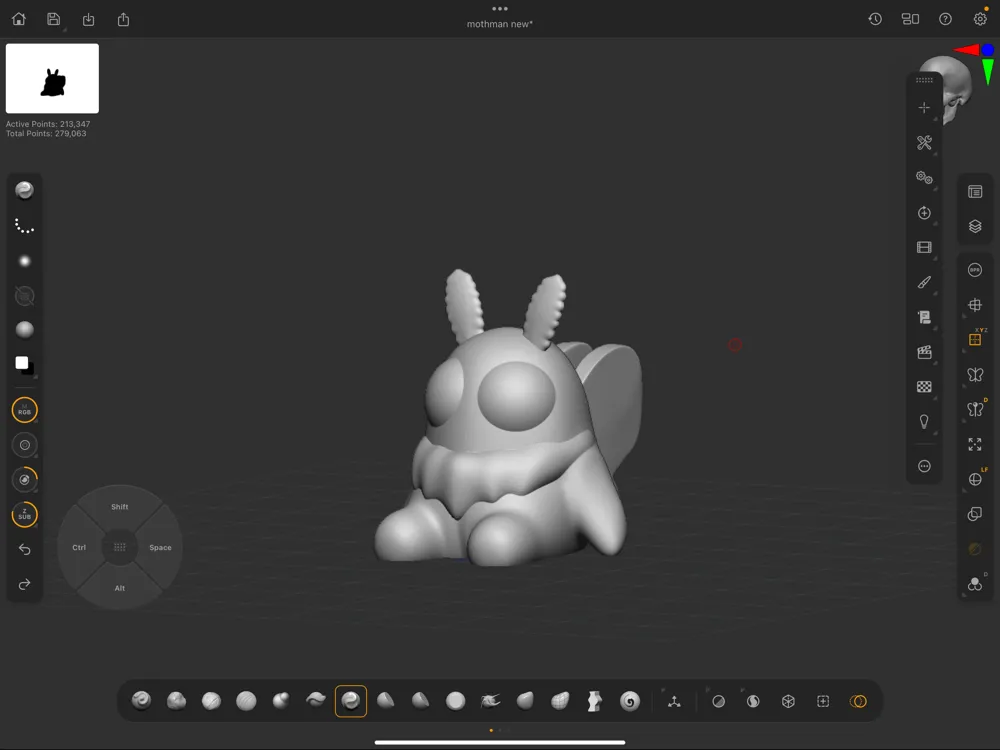Open the Help question mark icon
1000x750 pixels.
tap(945, 19)
